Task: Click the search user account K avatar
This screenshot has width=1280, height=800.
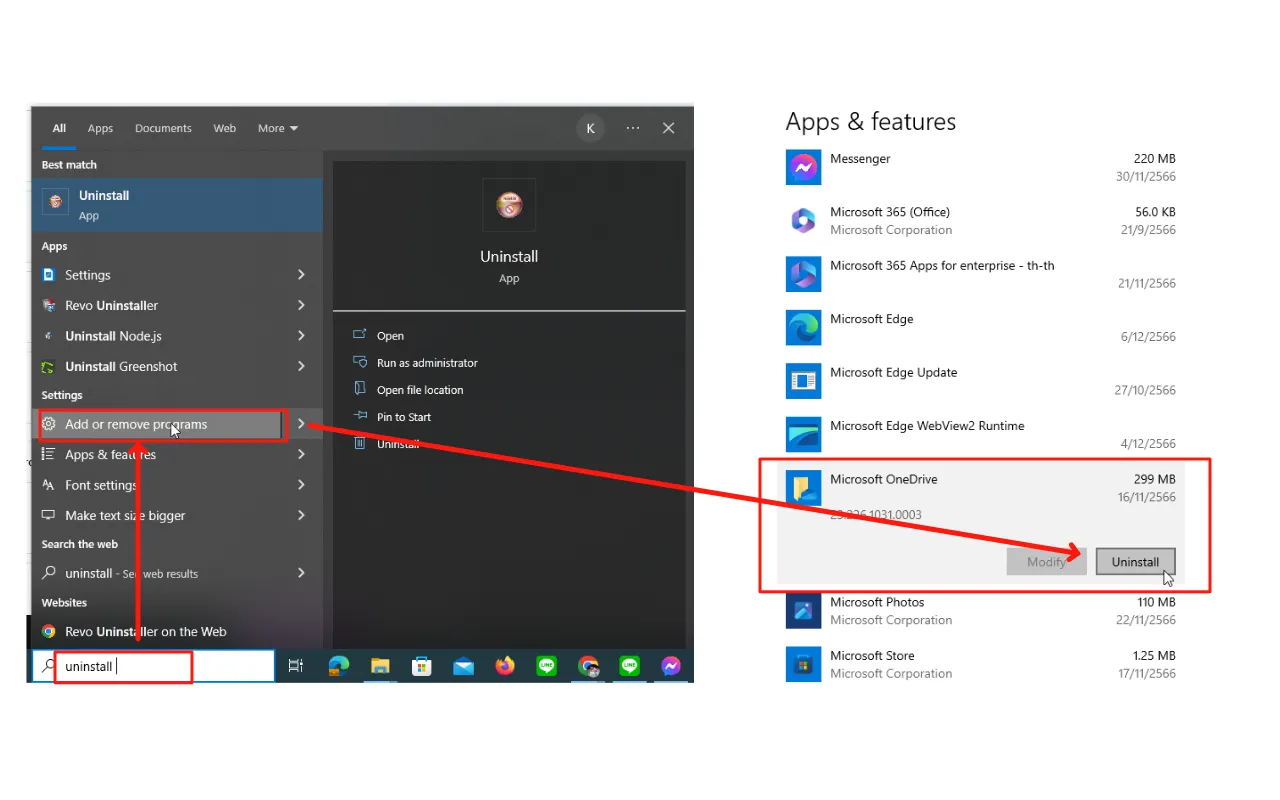Action: [x=590, y=128]
